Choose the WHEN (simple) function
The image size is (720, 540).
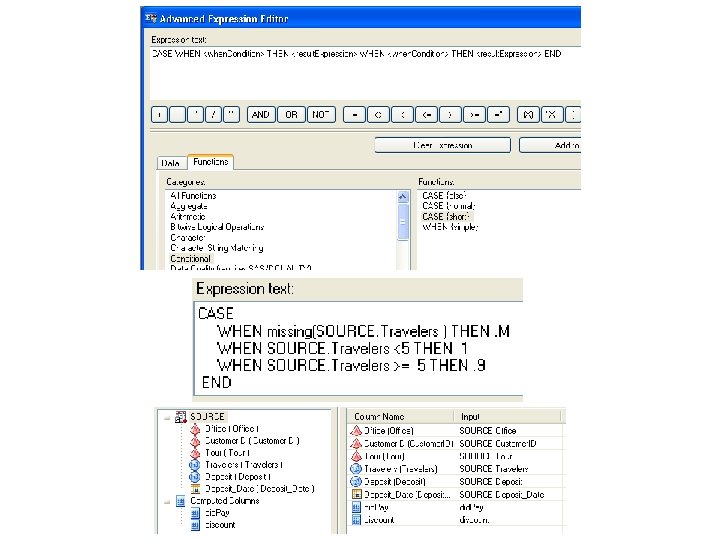(450, 227)
